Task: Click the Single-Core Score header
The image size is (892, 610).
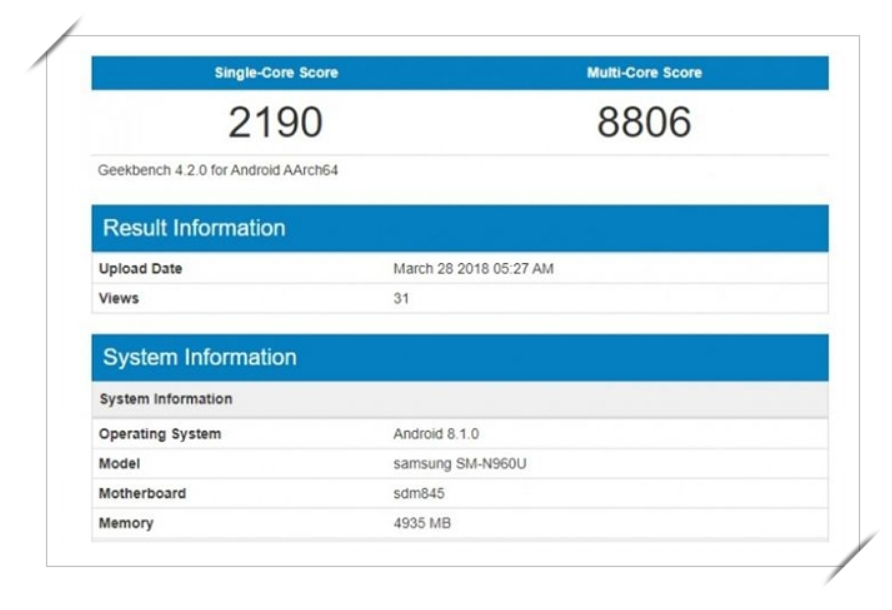Action: click(x=276, y=73)
